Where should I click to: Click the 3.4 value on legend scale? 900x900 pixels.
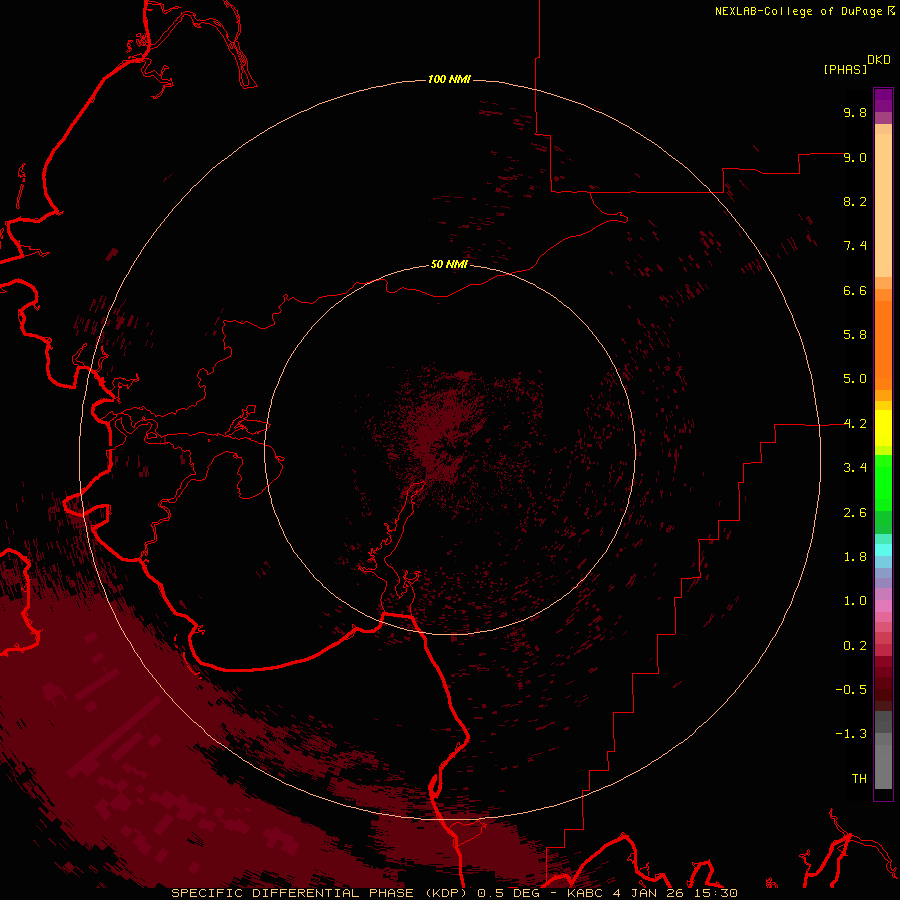pyautogui.click(x=855, y=468)
